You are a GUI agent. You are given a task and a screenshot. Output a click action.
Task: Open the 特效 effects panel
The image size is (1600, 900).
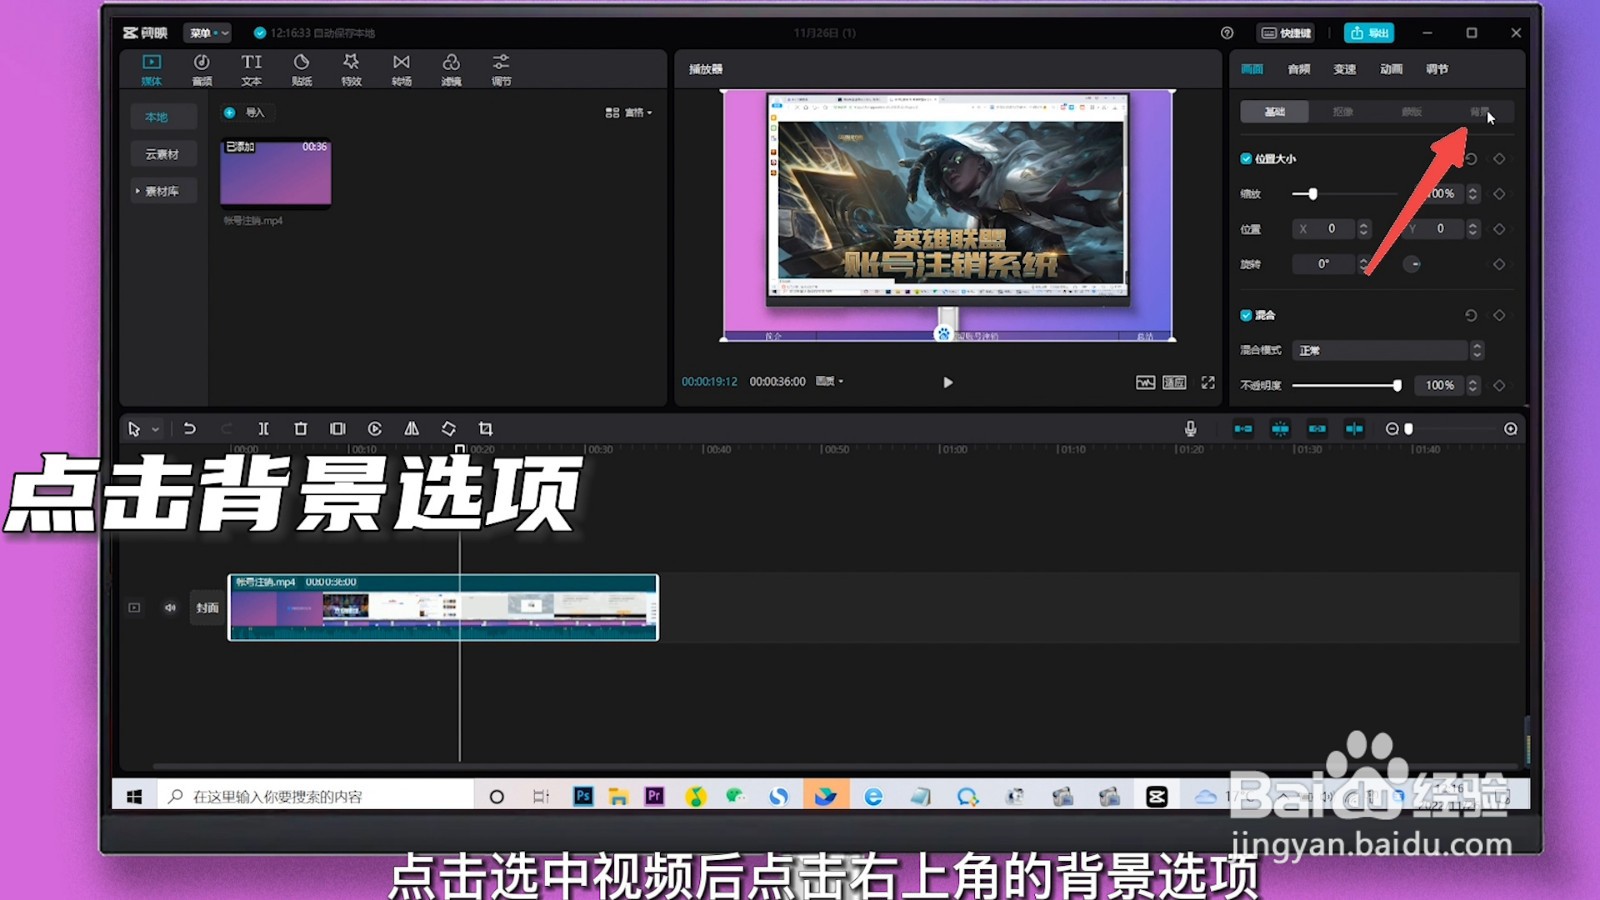pyautogui.click(x=351, y=69)
